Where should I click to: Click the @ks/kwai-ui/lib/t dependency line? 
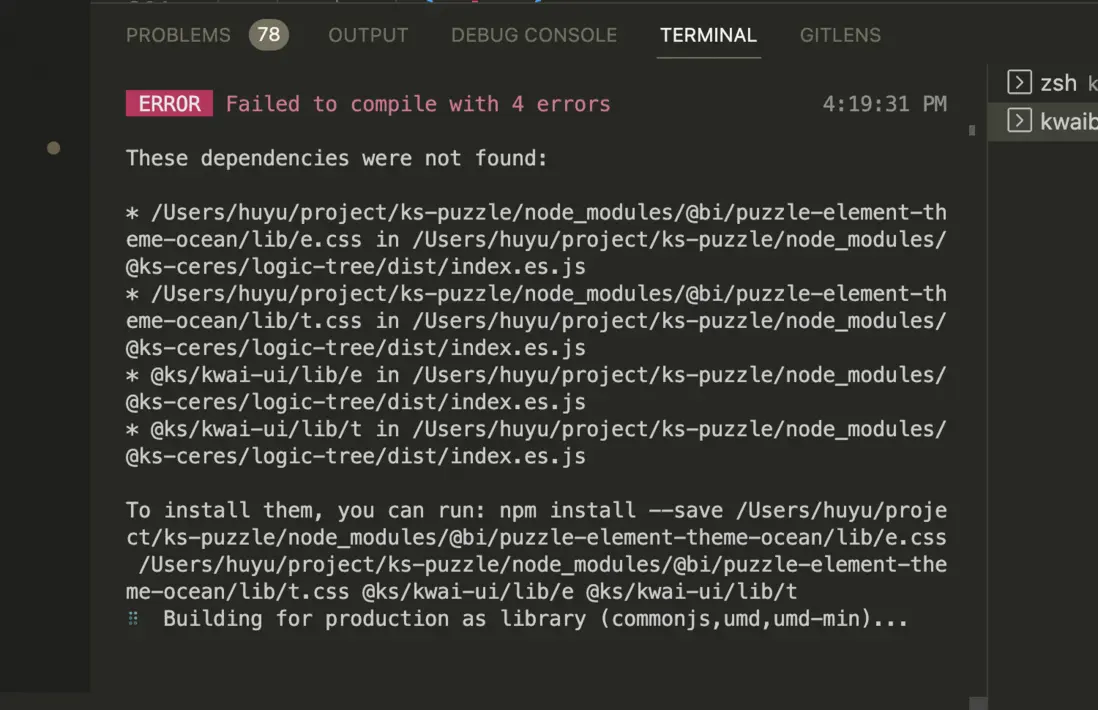point(260,429)
